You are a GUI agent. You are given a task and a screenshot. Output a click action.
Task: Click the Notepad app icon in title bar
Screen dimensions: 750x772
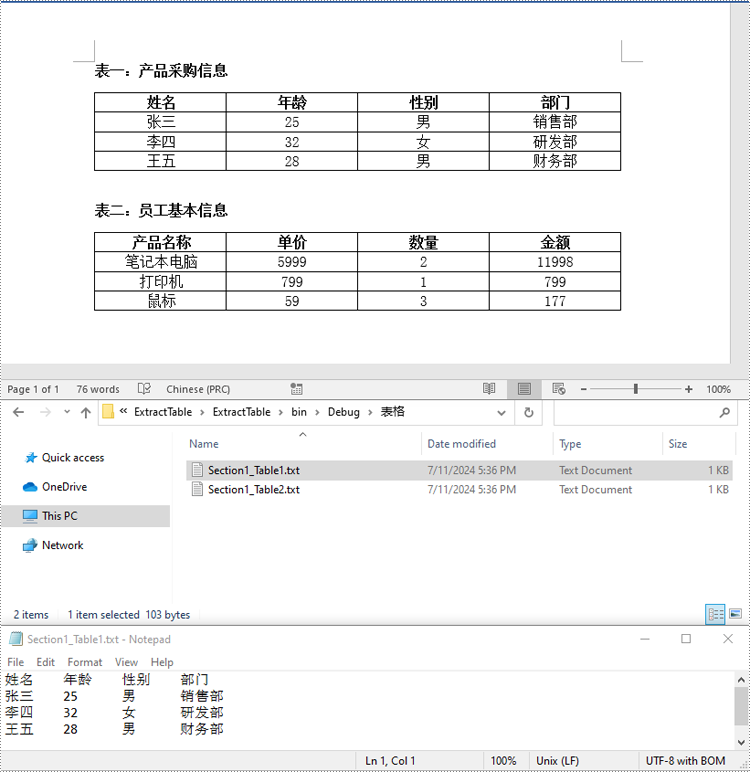tap(16, 639)
